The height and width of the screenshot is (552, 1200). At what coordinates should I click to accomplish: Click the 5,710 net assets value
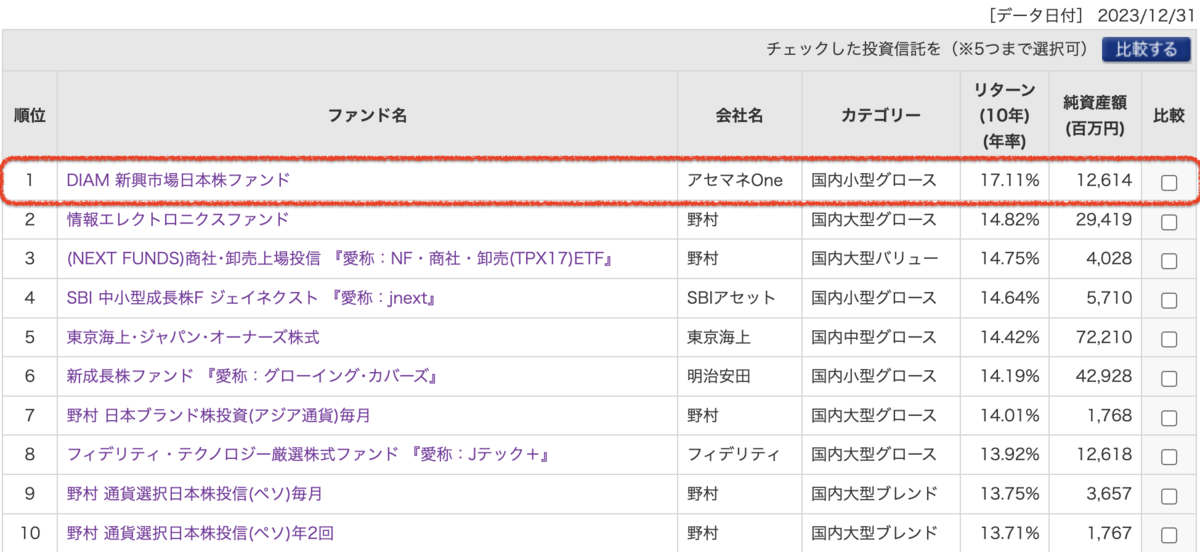1110,297
